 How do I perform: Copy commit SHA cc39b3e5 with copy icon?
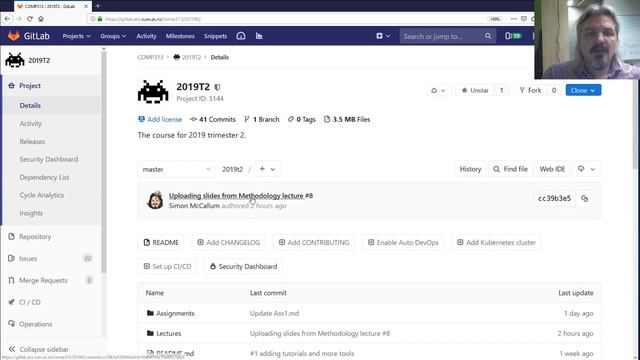584,198
